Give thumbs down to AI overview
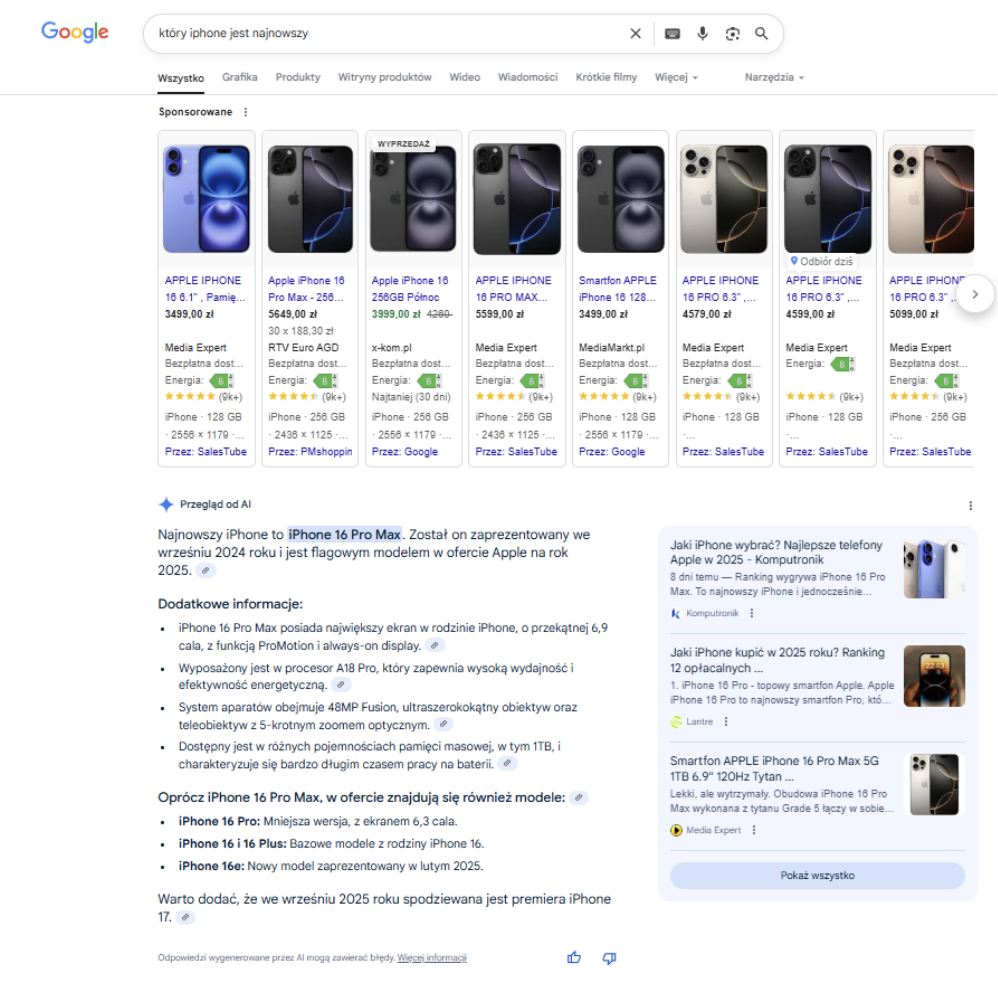This screenshot has width=998, height=988. click(x=609, y=957)
